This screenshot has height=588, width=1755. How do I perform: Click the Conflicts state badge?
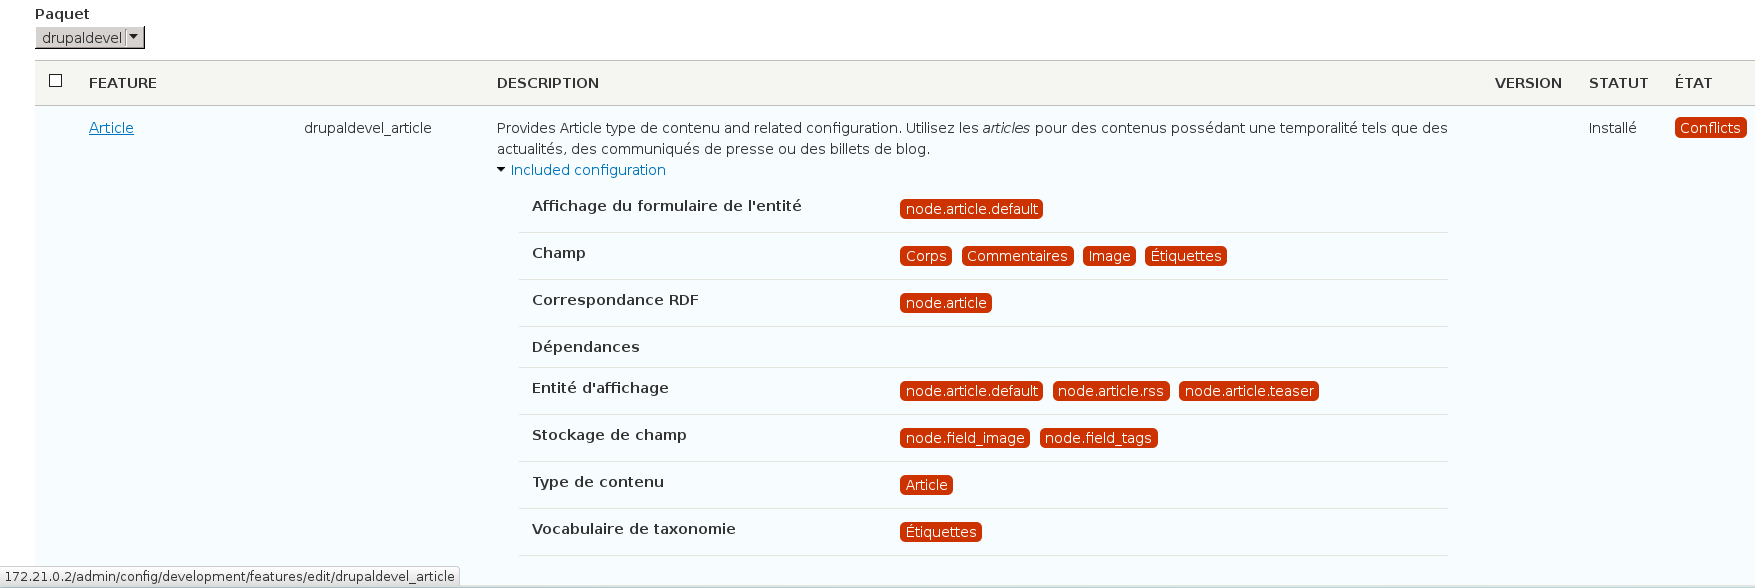(1710, 128)
